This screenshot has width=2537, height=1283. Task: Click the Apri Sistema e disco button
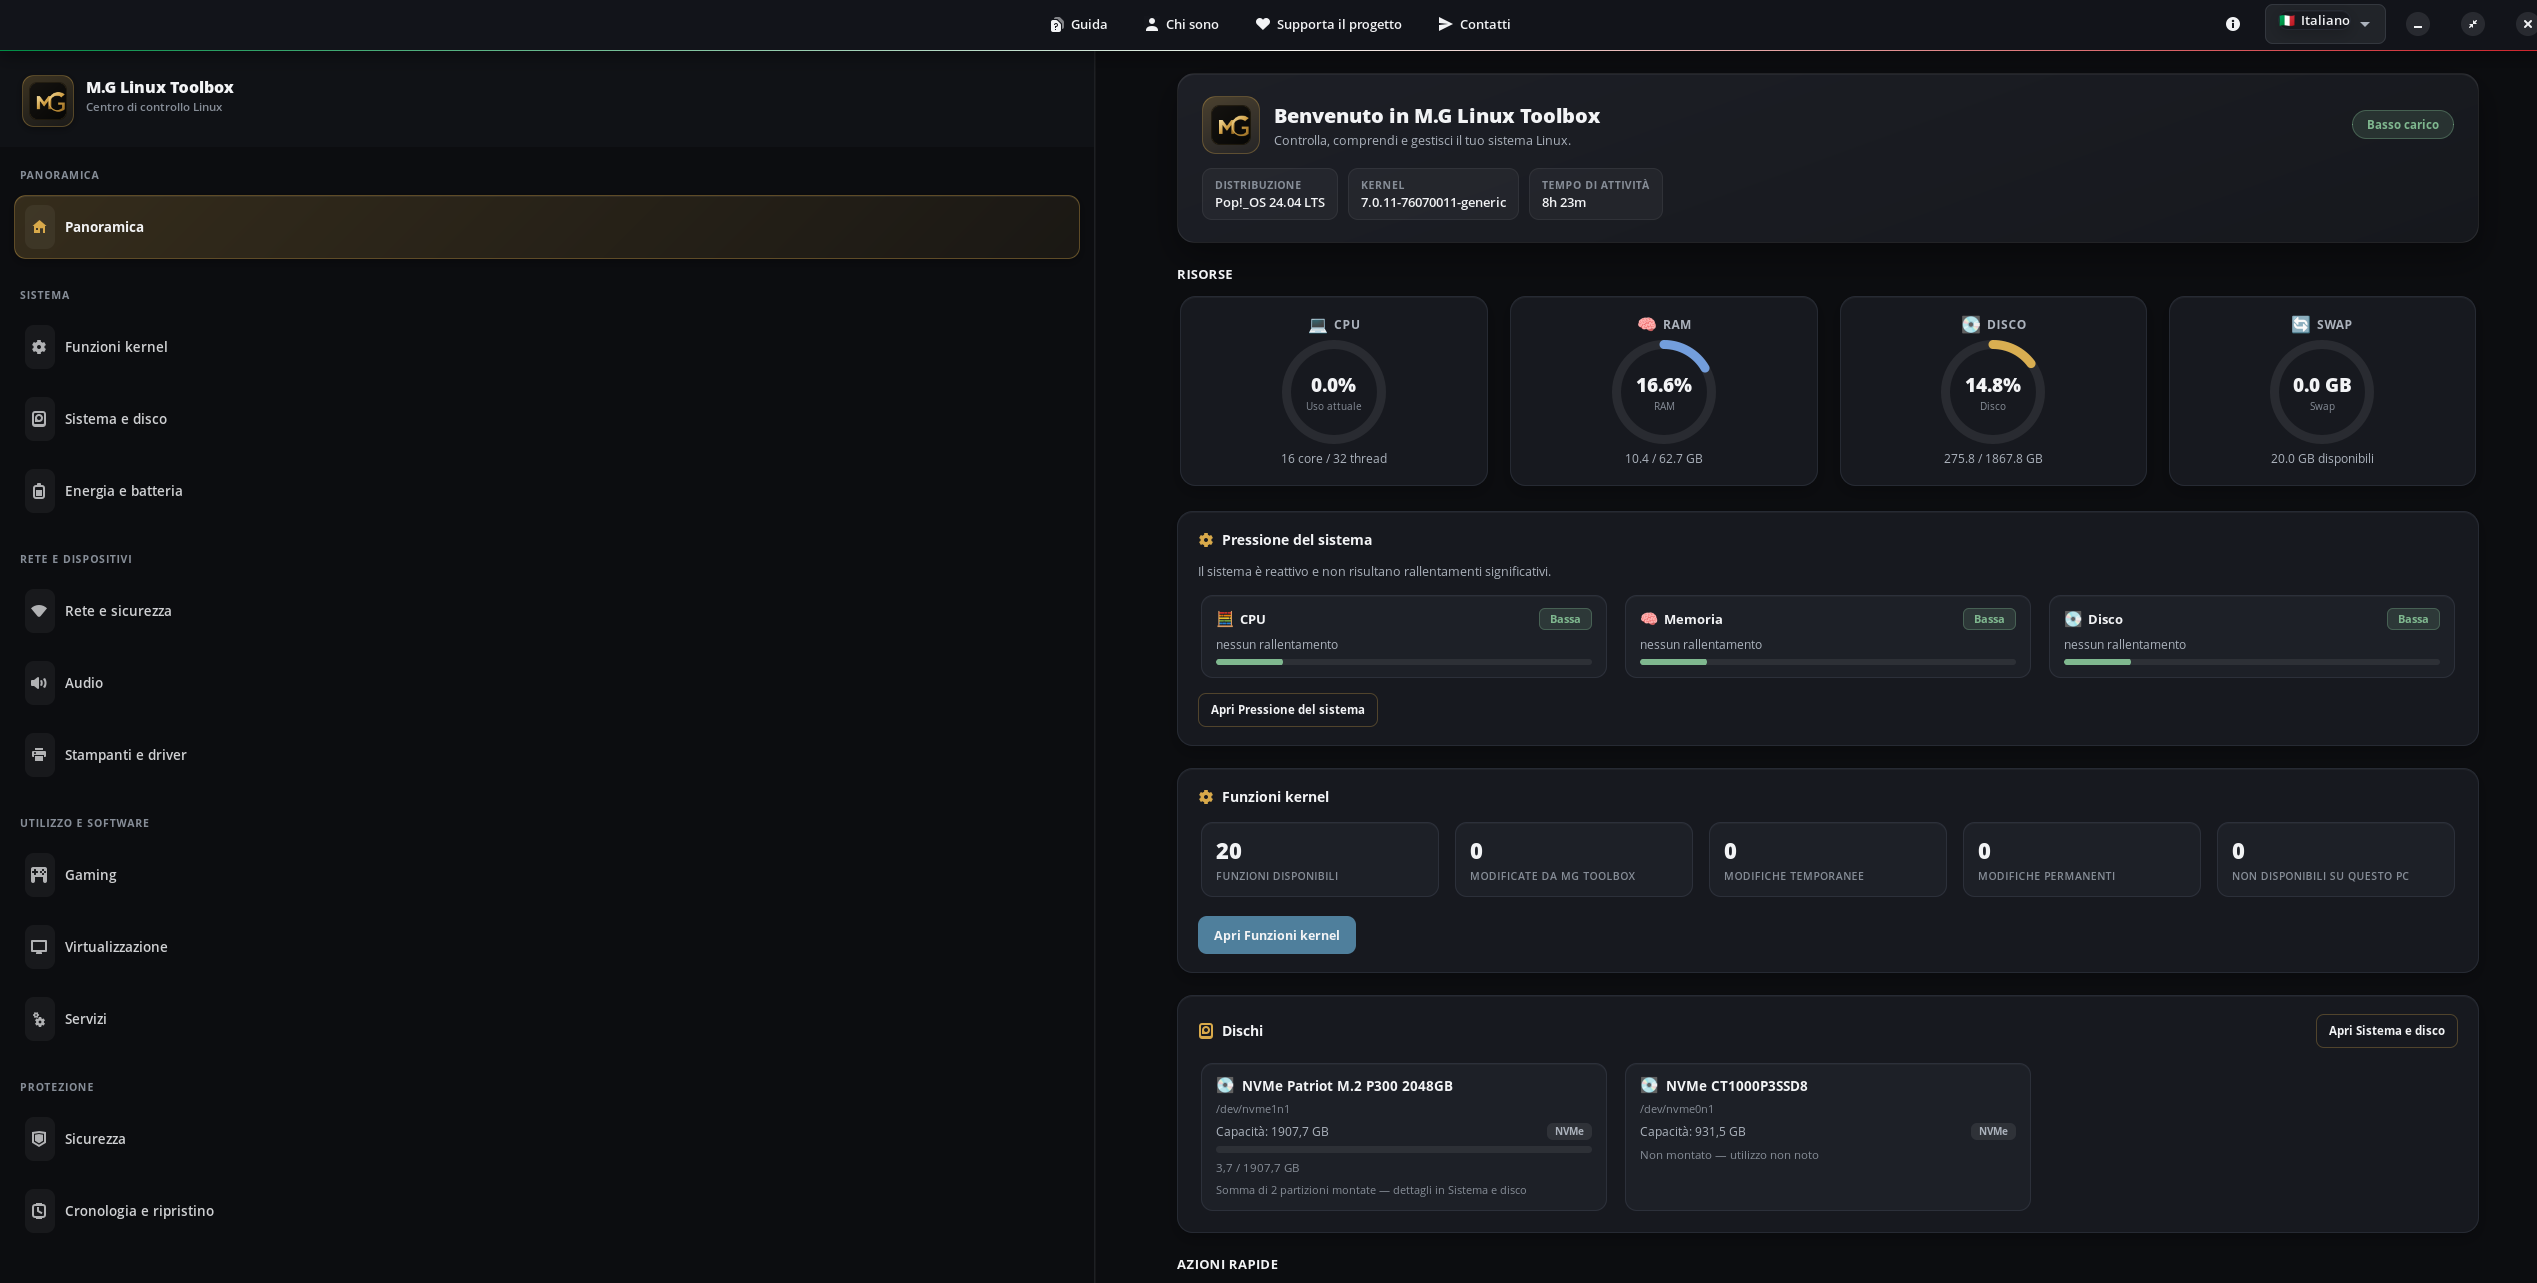click(x=2387, y=1031)
